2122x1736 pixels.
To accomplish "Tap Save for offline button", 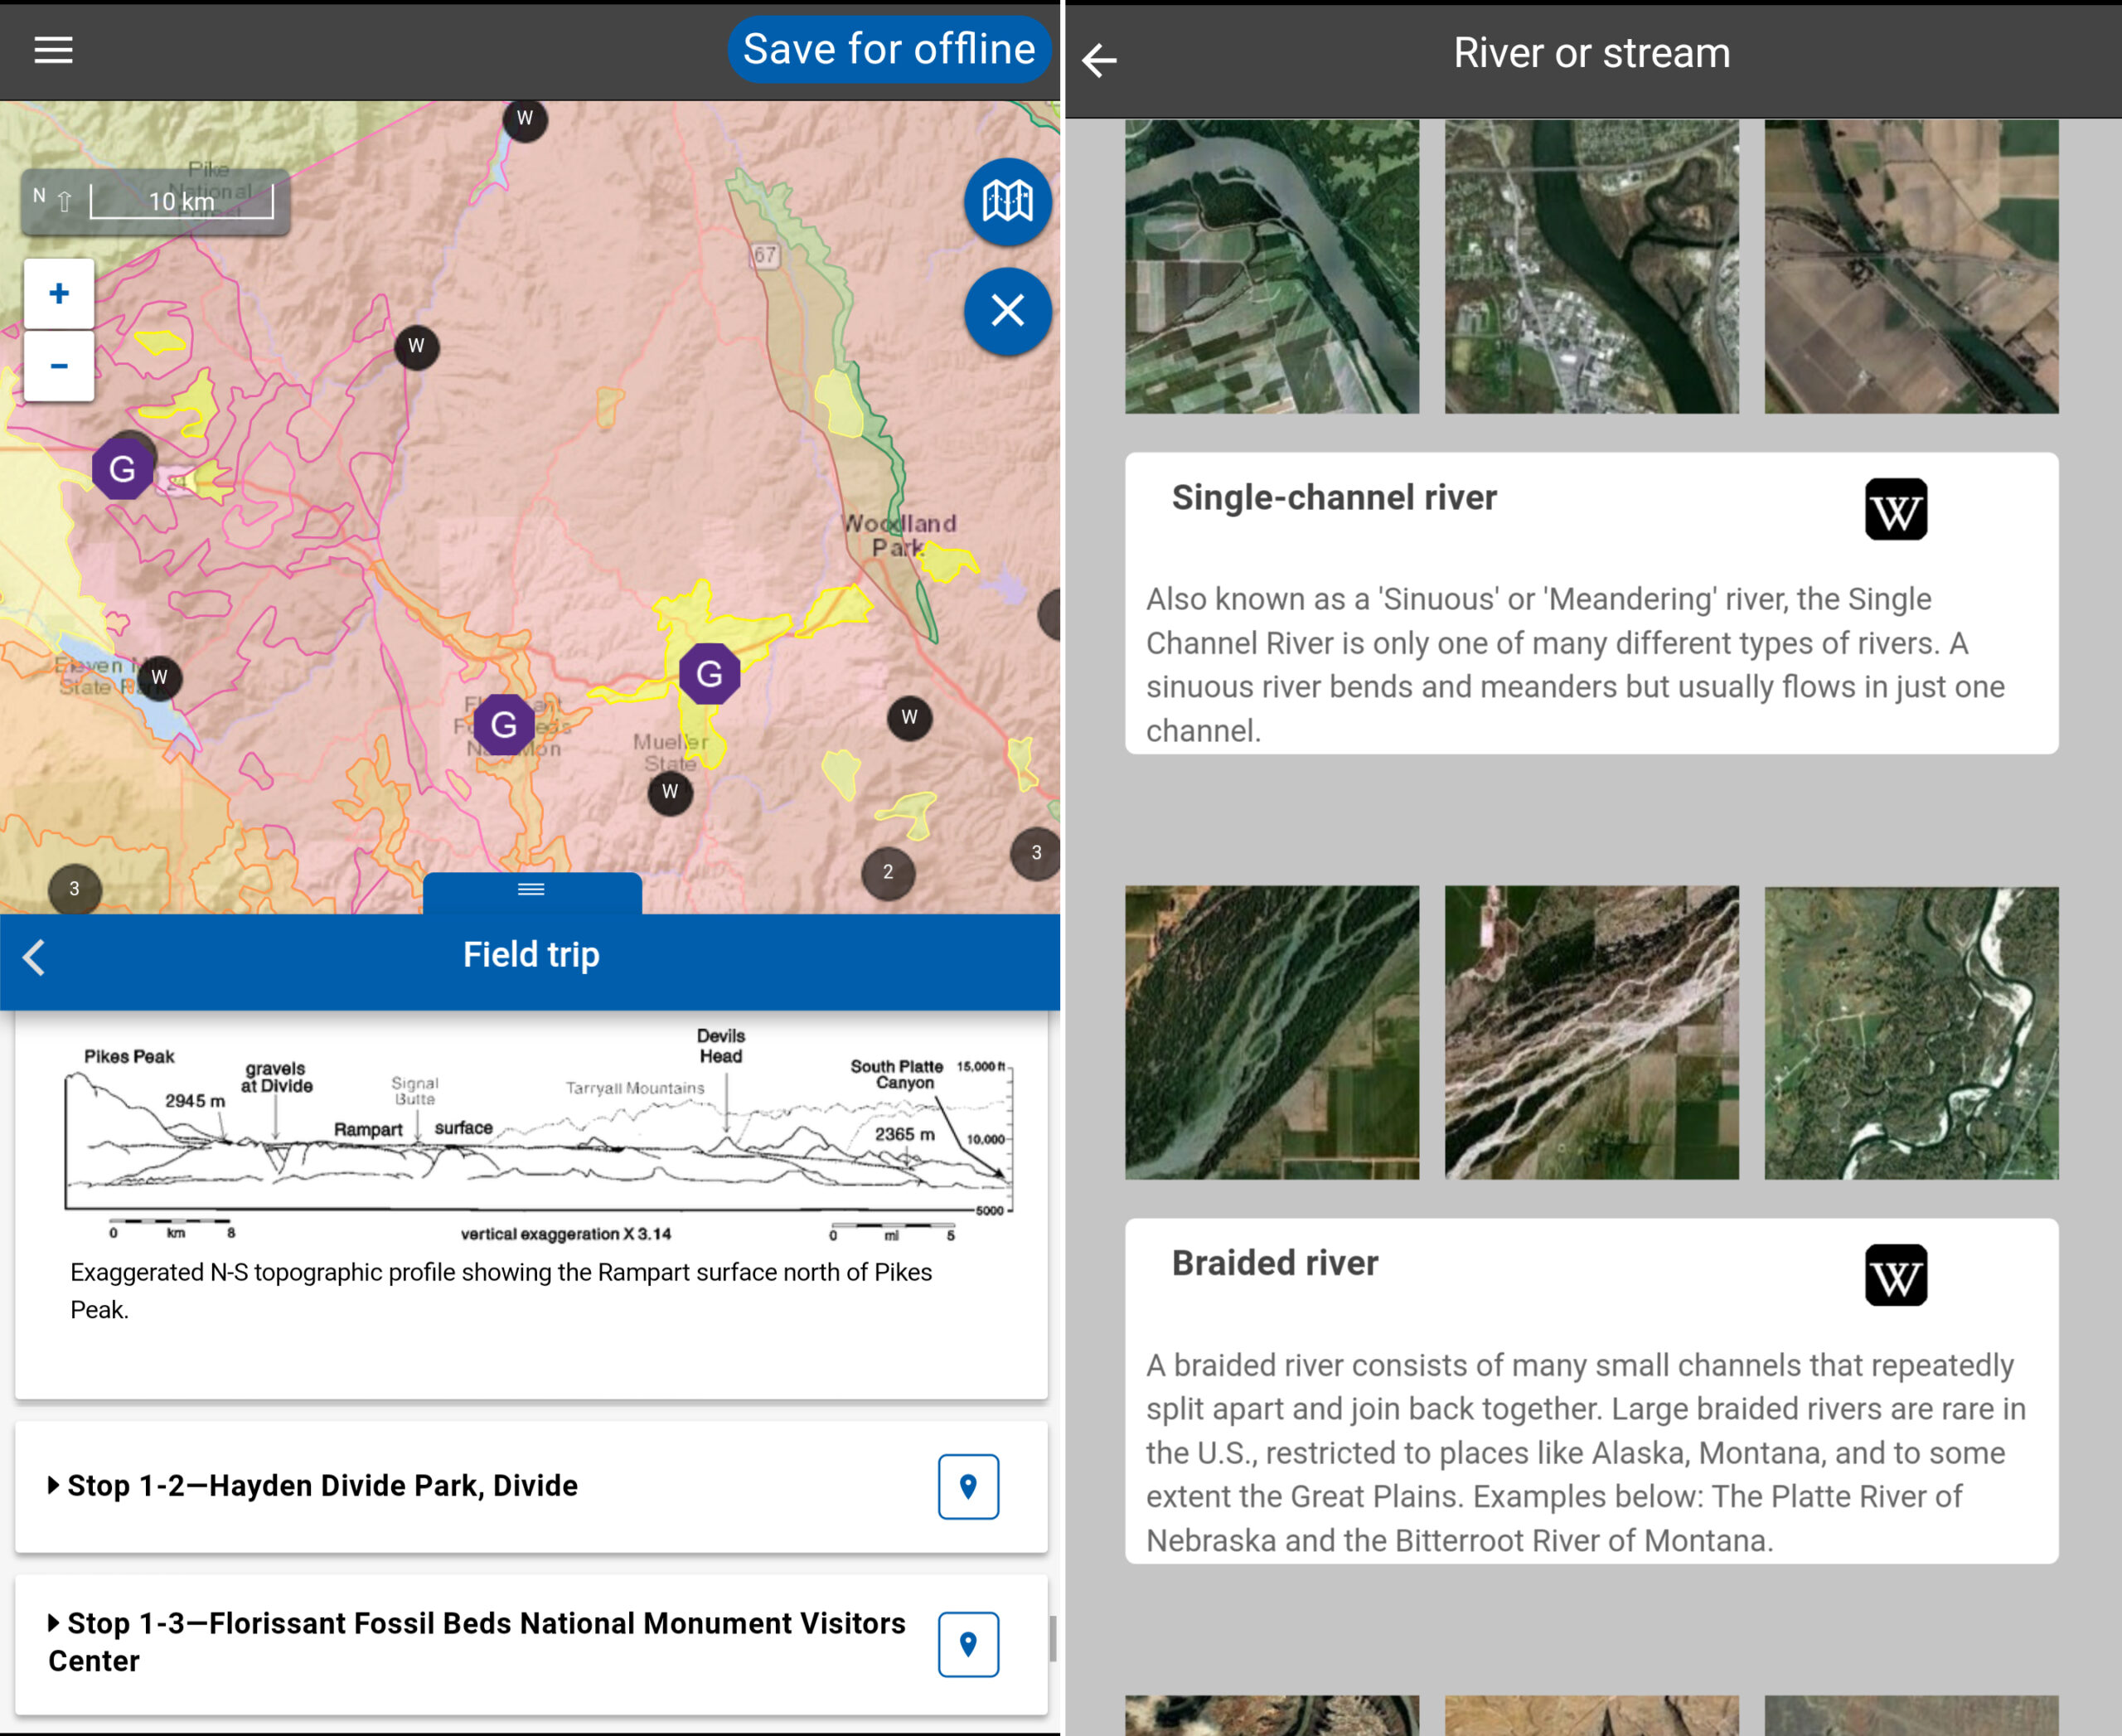I will coord(888,50).
